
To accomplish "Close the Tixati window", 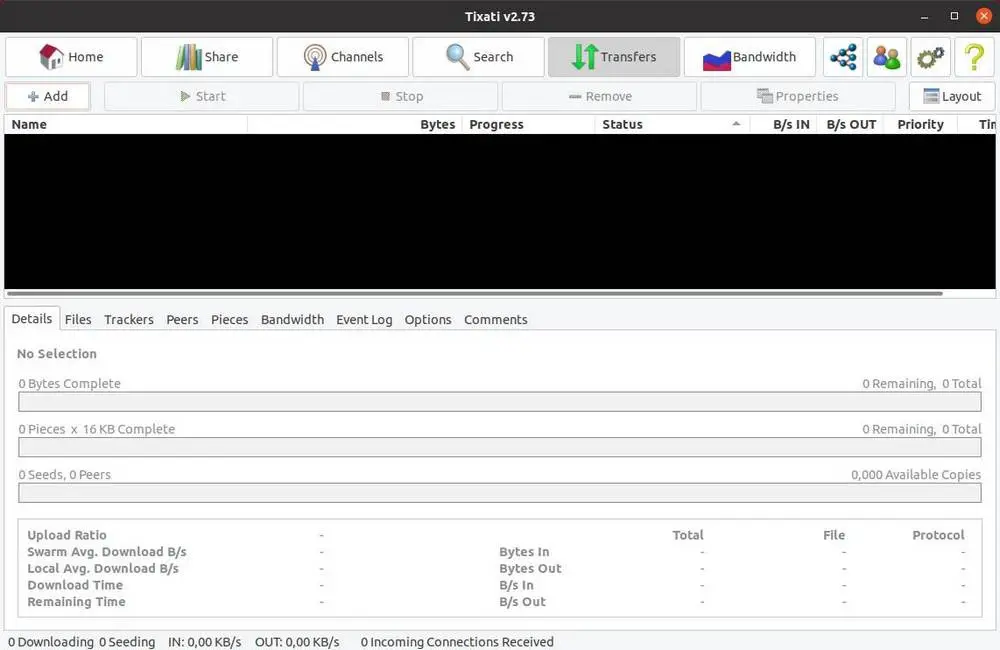I will coord(984,16).
